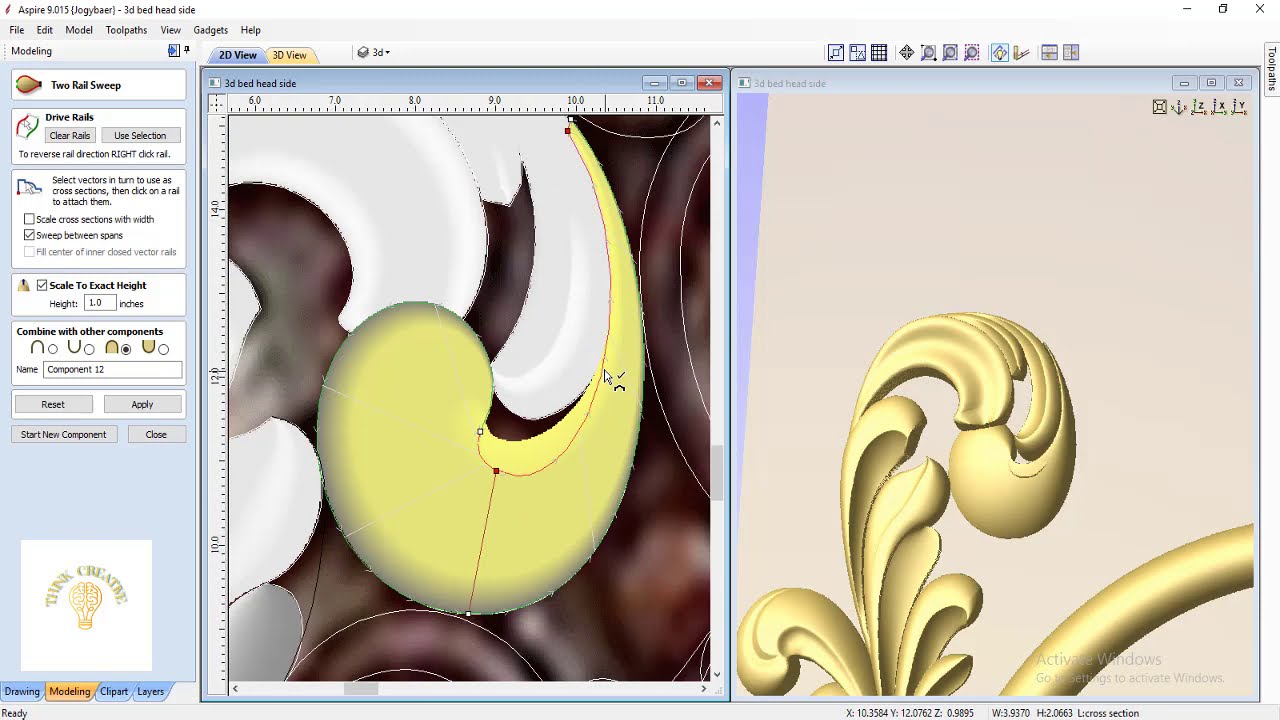Screen dimensions: 1280x720
Task: Select the Merge High combine mode radio button
Action: (126, 349)
